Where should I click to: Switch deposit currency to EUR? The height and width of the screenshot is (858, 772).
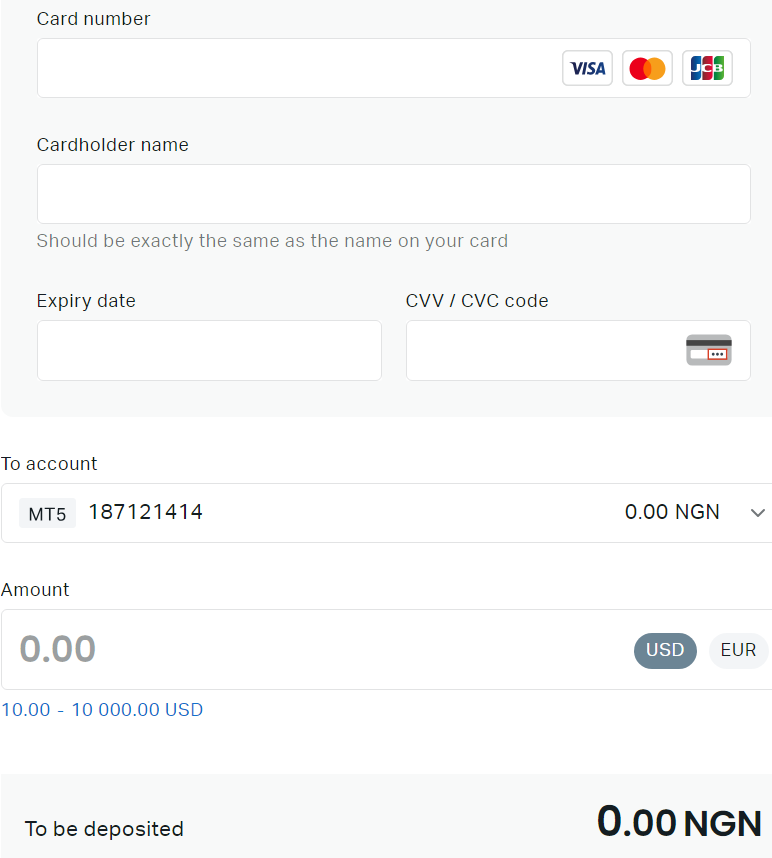(x=738, y=650)
